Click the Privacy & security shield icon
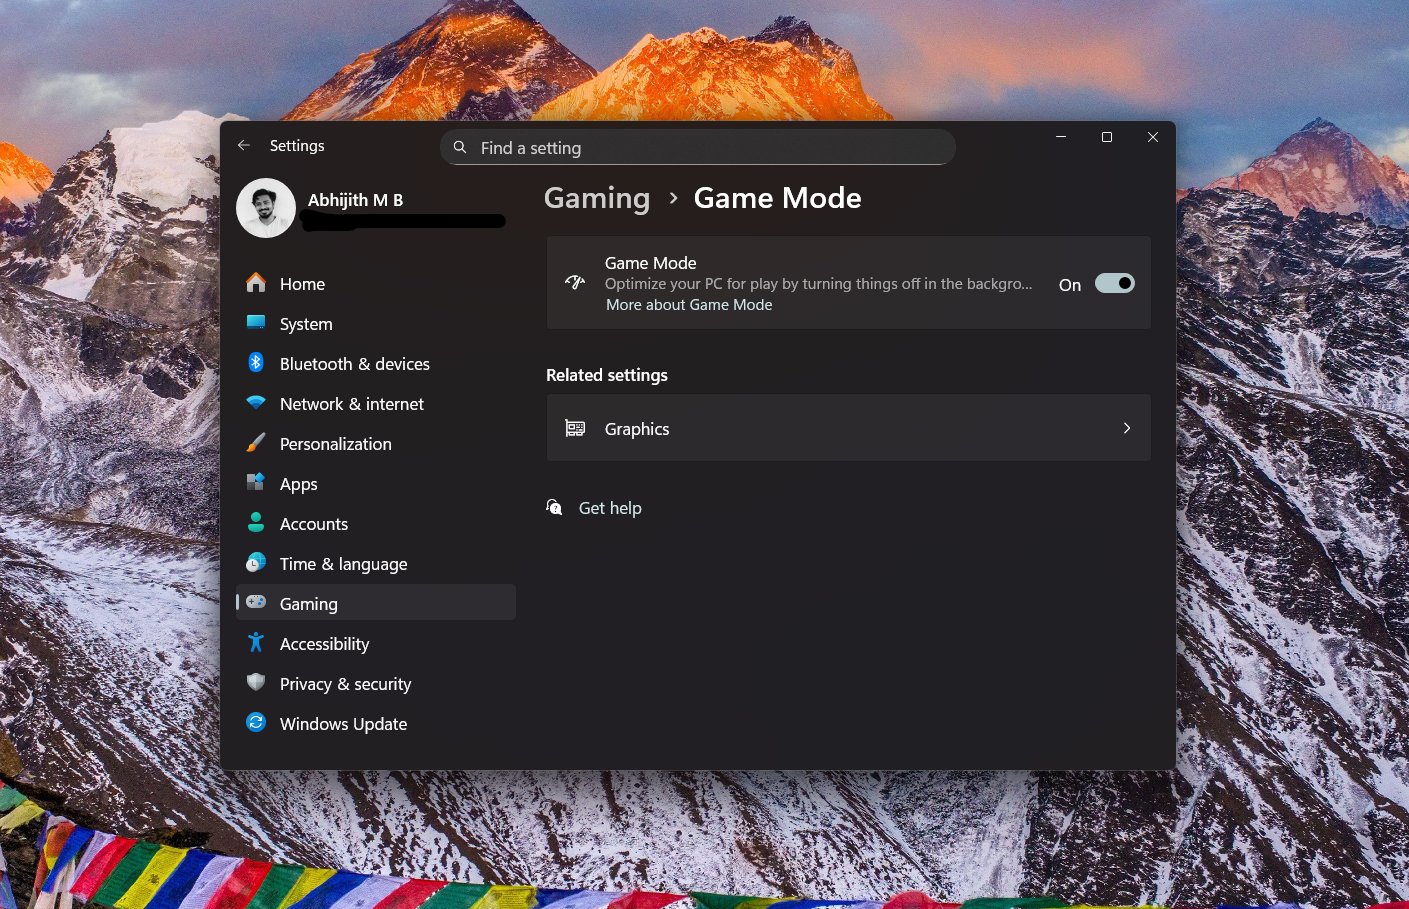Image resolution: width=1409 pixels, height=909 pixels. click(x=256, y=683)
